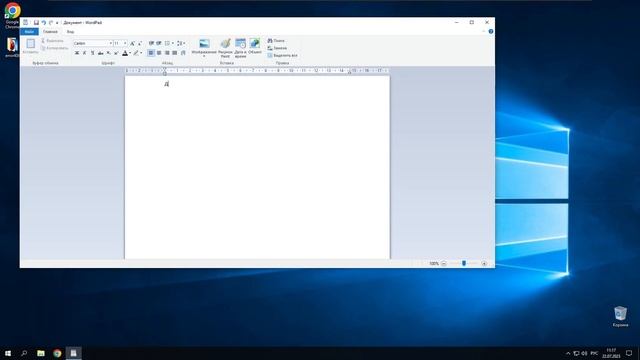This screenshot has height=360, width=640.
Task: Open the Windows Start menu
Action: [x=8, y=353]
